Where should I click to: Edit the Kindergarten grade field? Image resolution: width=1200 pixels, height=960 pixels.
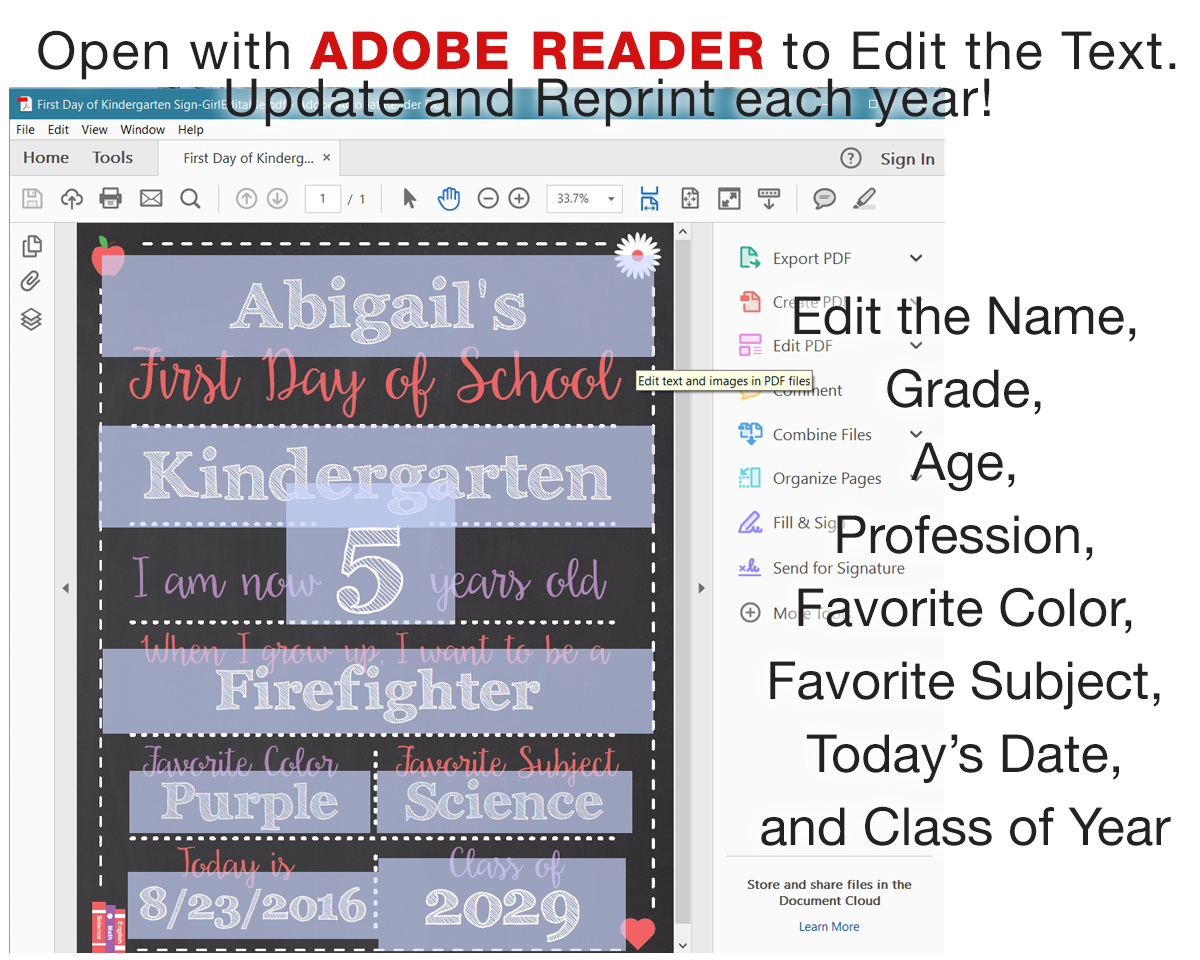pos(377,476)
